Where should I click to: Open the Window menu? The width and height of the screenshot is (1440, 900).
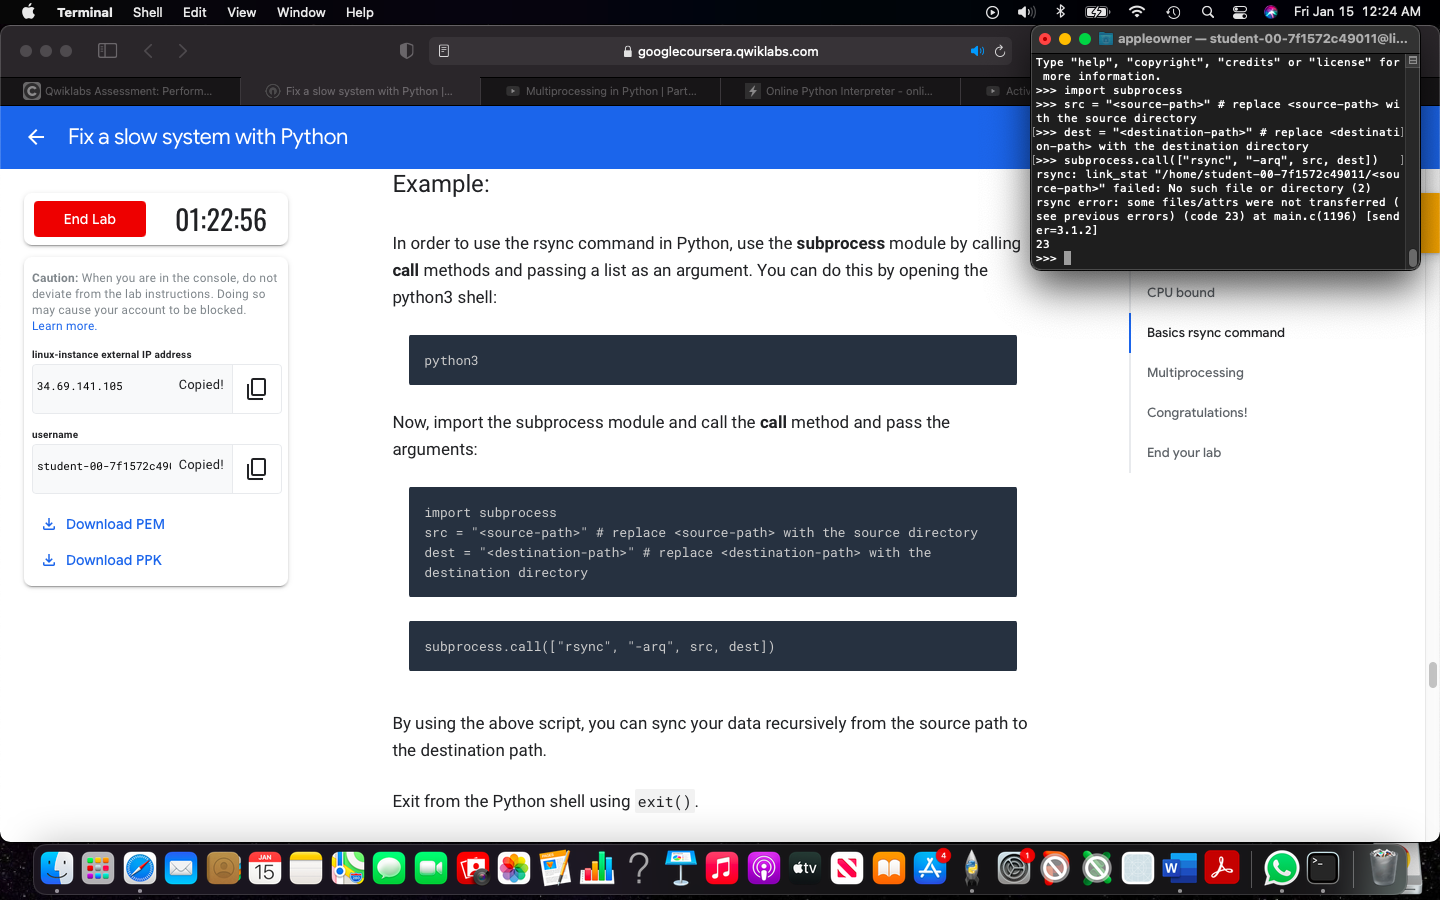click(301, 12)
